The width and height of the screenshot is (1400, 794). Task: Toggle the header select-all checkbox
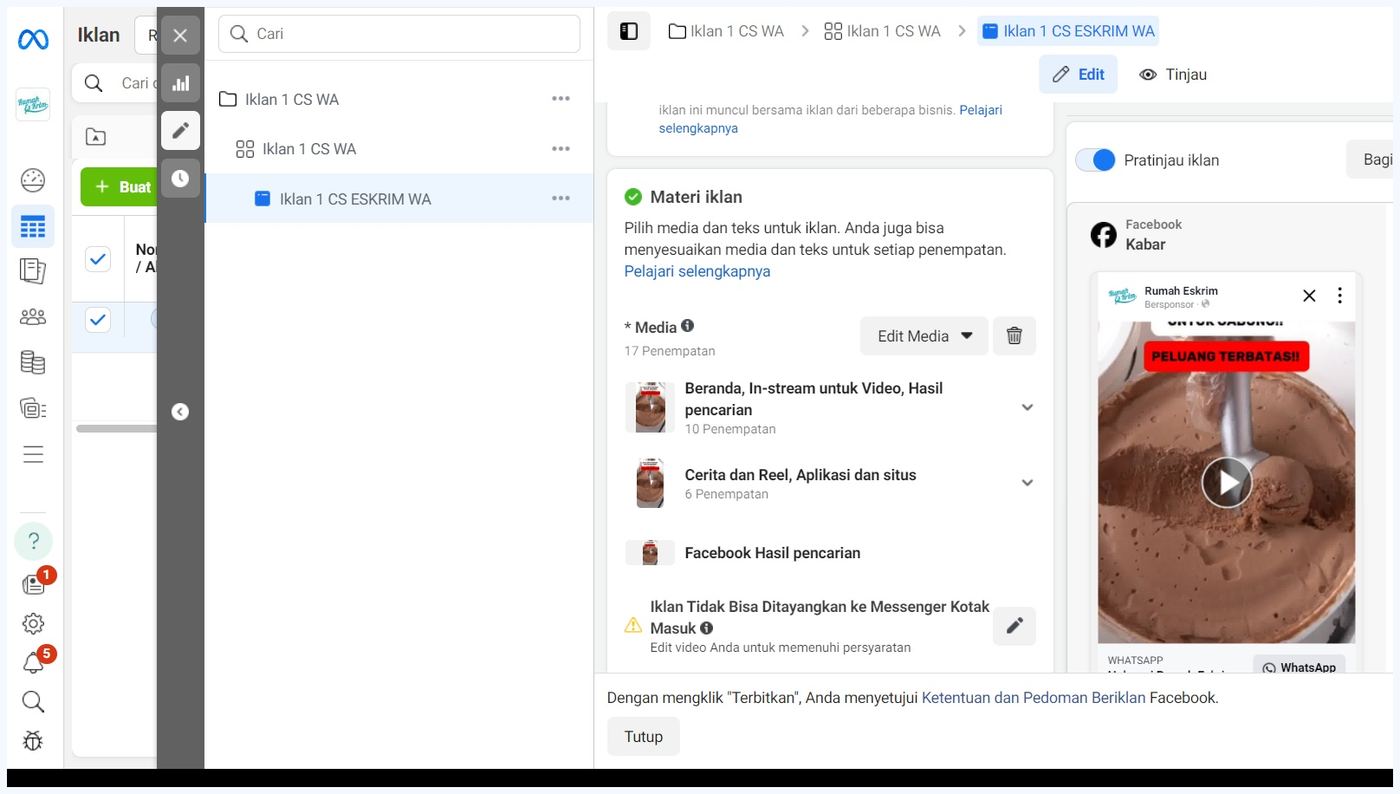point(97,259)
